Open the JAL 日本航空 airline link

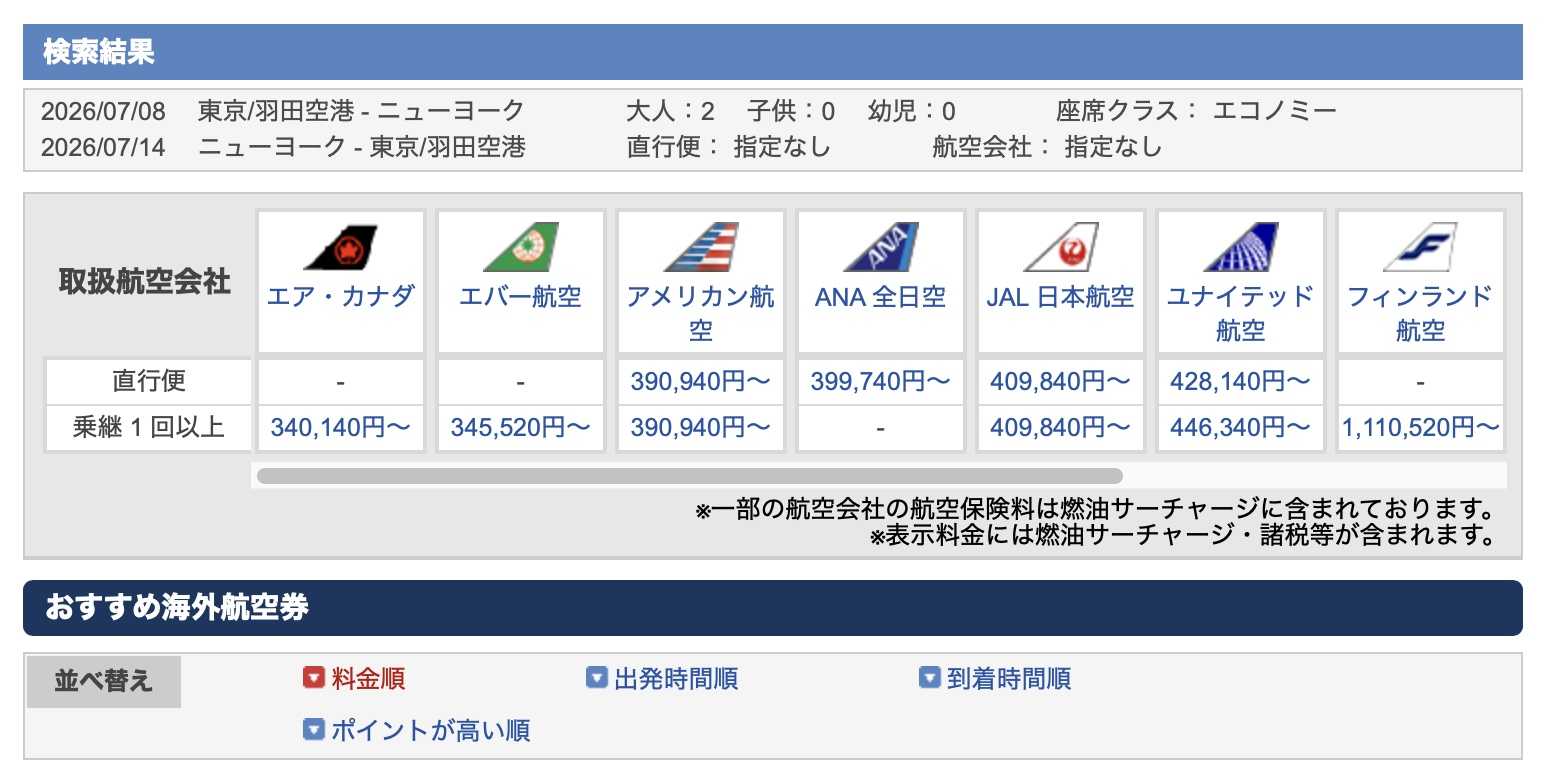coord(1060,297)
